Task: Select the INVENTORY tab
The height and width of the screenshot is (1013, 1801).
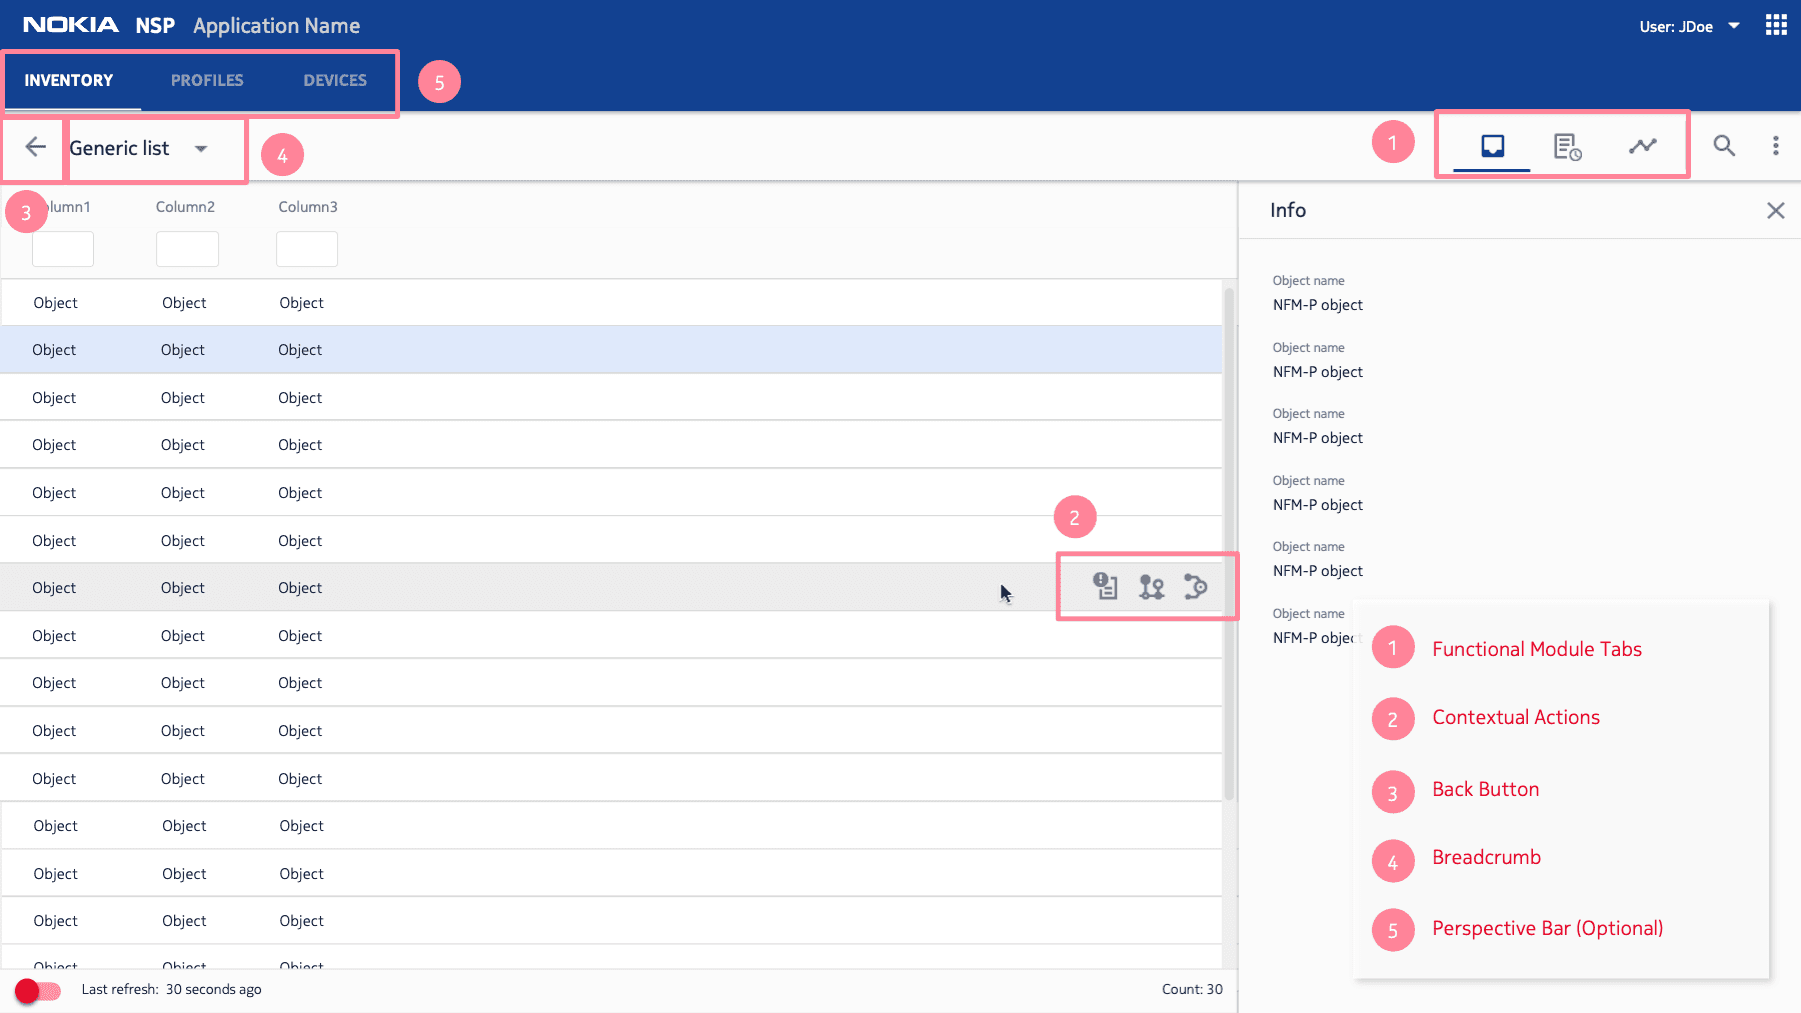Action: tap(68, 80)
